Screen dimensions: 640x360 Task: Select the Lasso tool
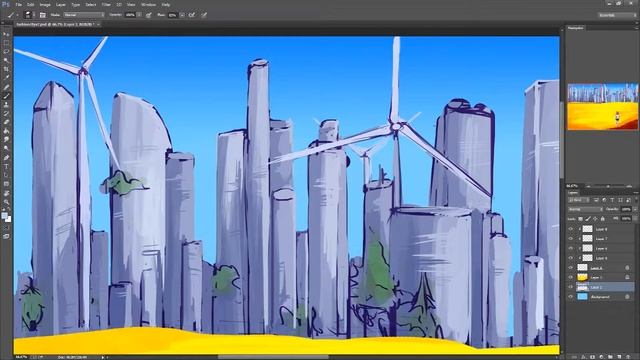pos(6,52)
